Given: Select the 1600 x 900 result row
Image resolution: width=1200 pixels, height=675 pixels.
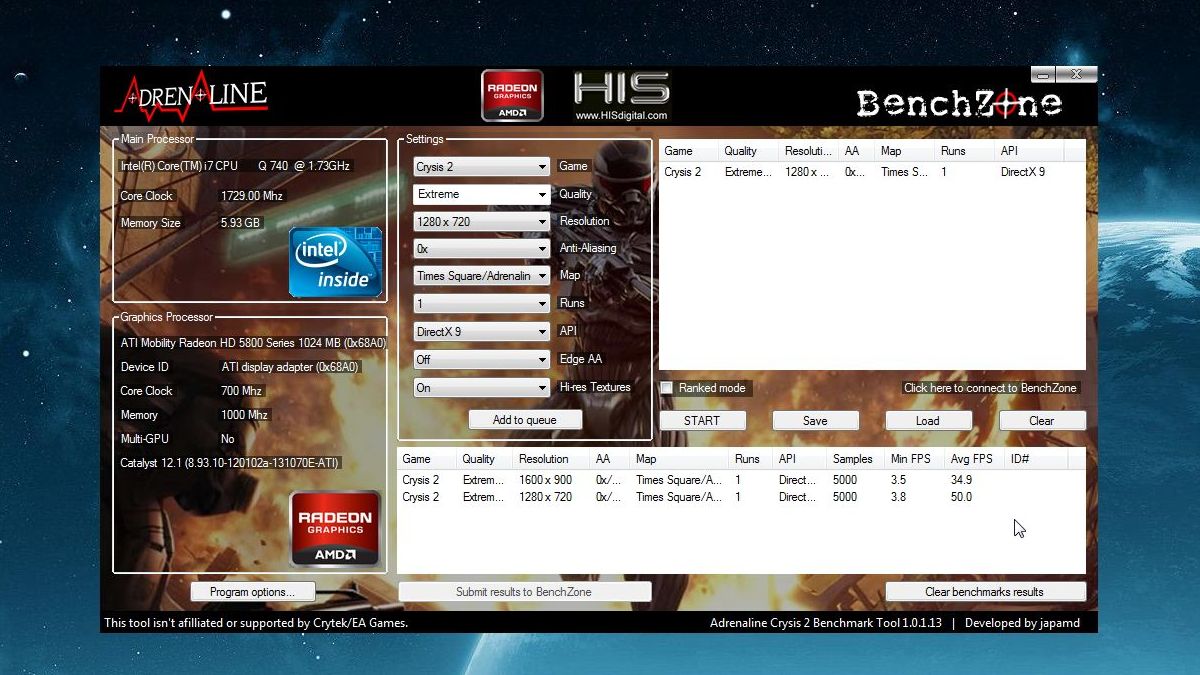Looking at the screenshot, I should coord(741,480).
